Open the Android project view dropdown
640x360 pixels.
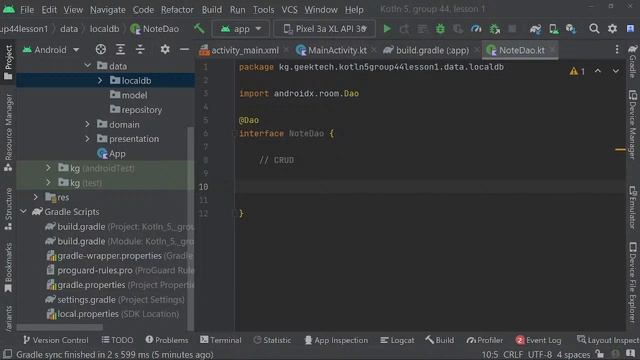pos(51,50)
